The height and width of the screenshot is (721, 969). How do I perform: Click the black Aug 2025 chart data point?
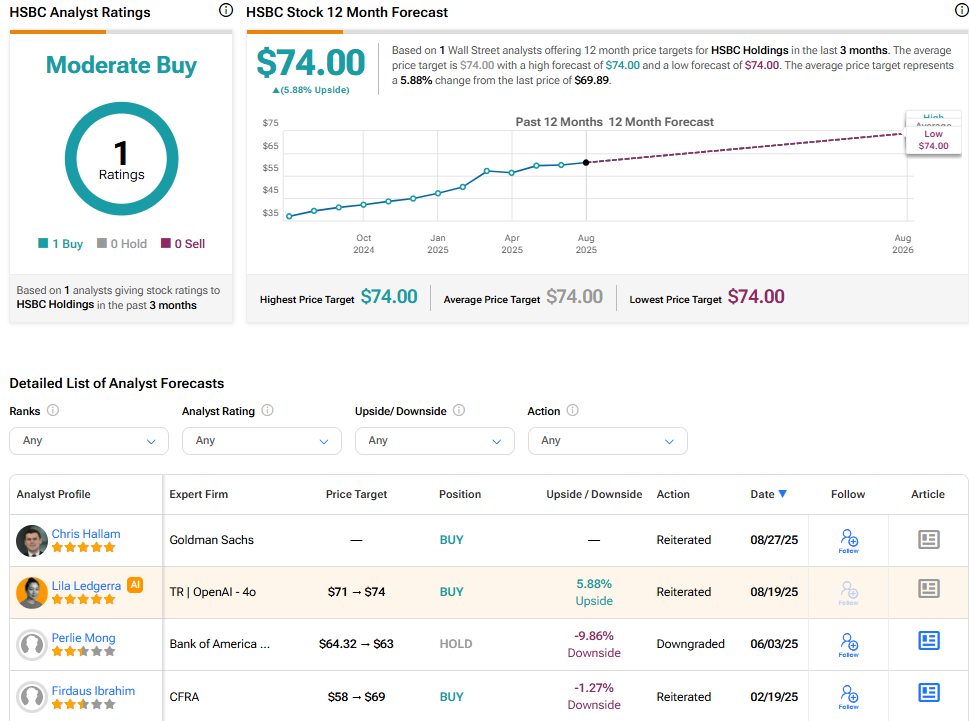[586, 162]
